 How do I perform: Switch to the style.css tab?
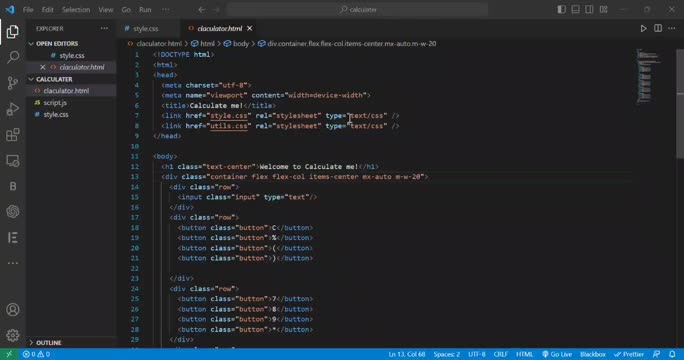pyautogui.click(x=146, y=28)
